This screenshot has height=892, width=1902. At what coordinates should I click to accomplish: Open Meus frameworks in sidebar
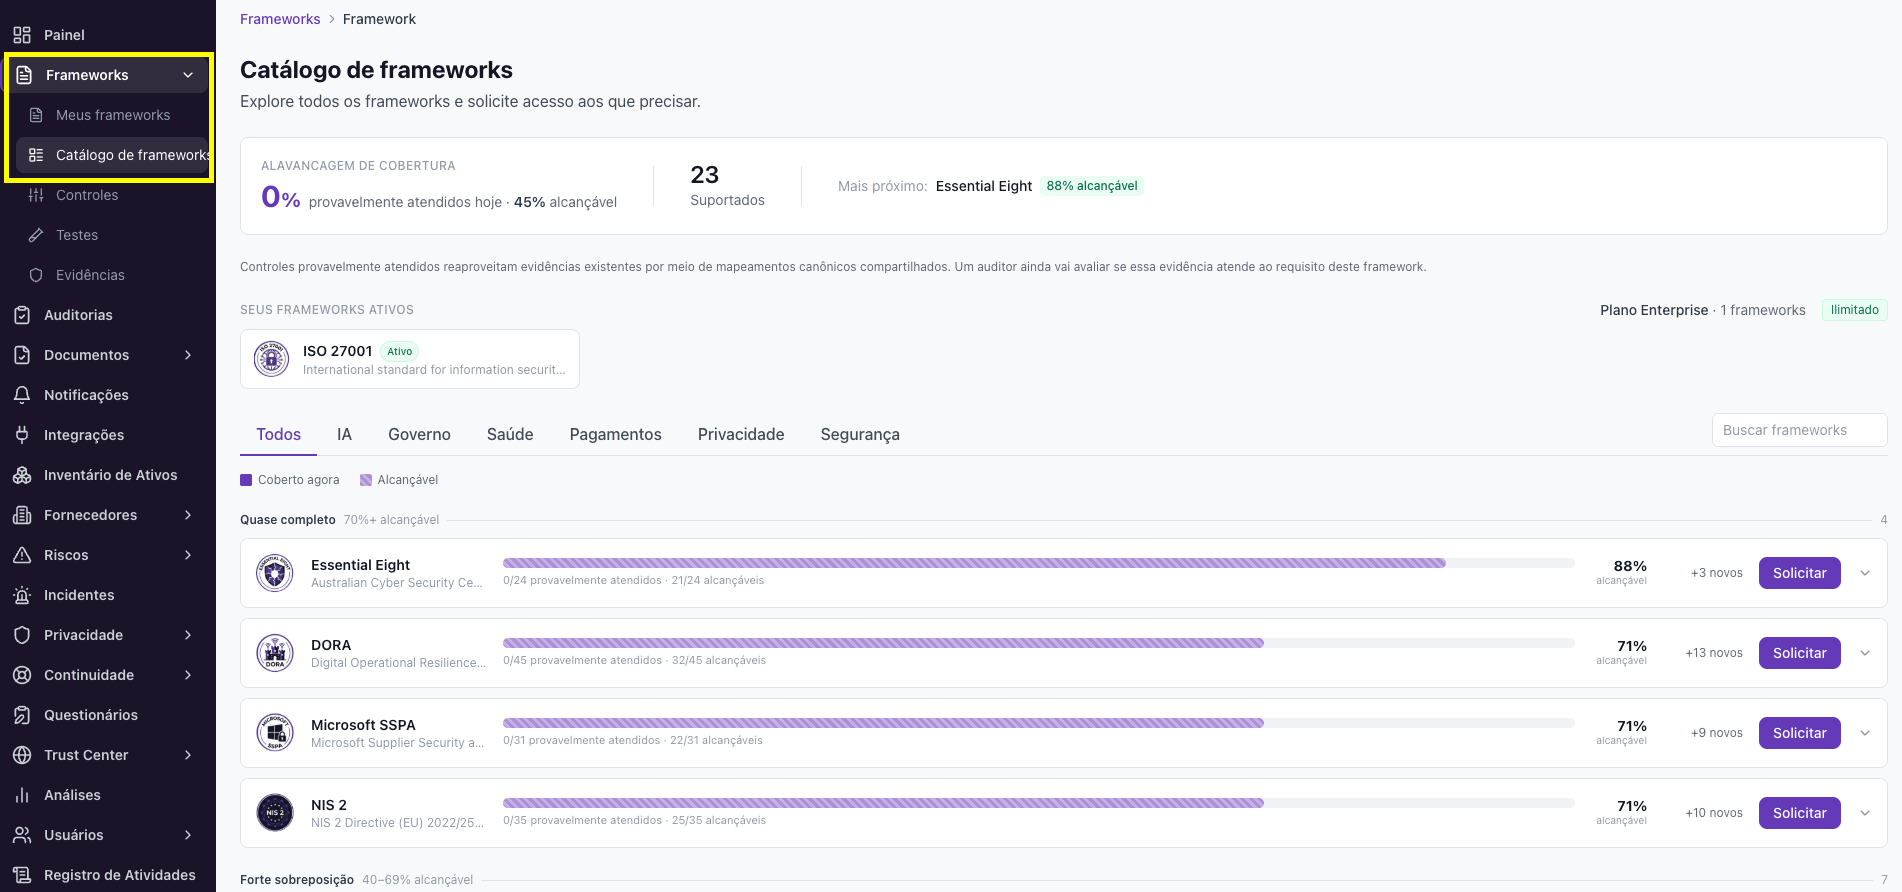coord(112,115)
